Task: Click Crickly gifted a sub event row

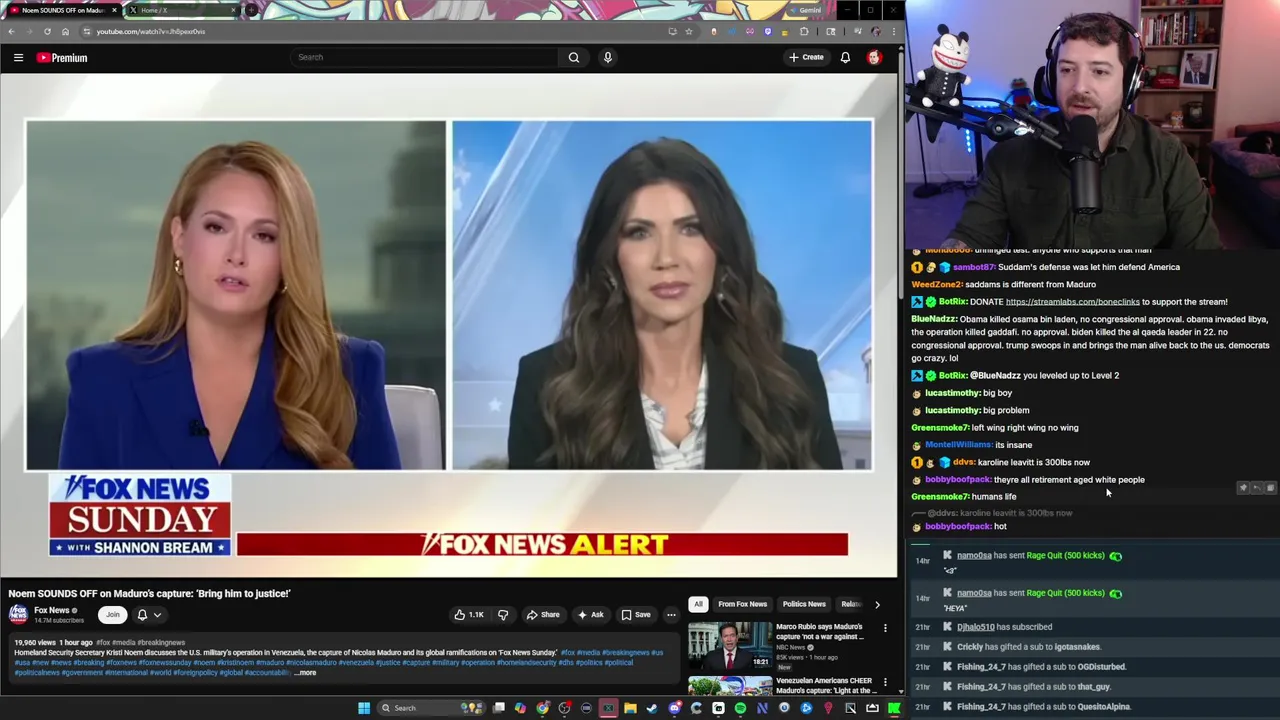Action: (x=1093, y=647)
